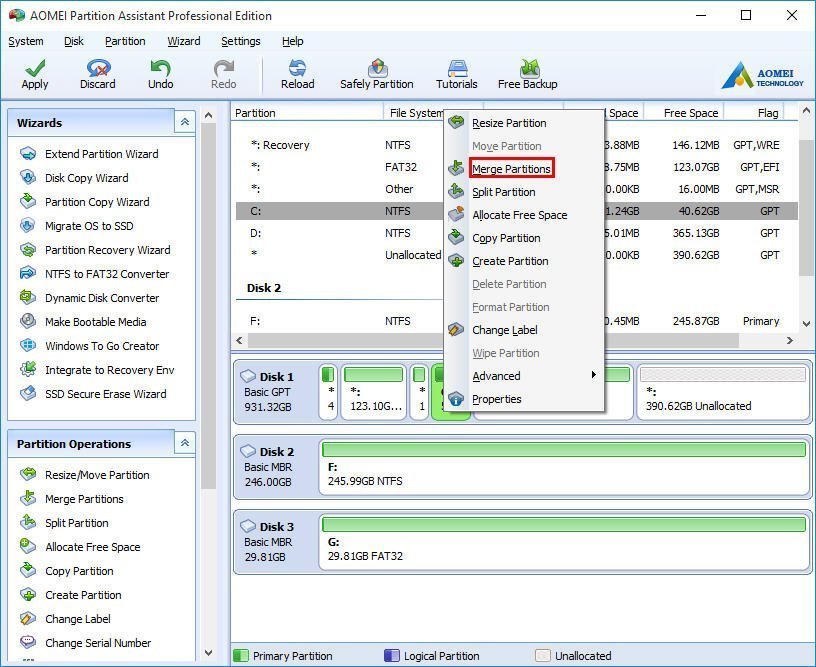Open the Settings menu

pyautogui.click(x=240, y=41)
